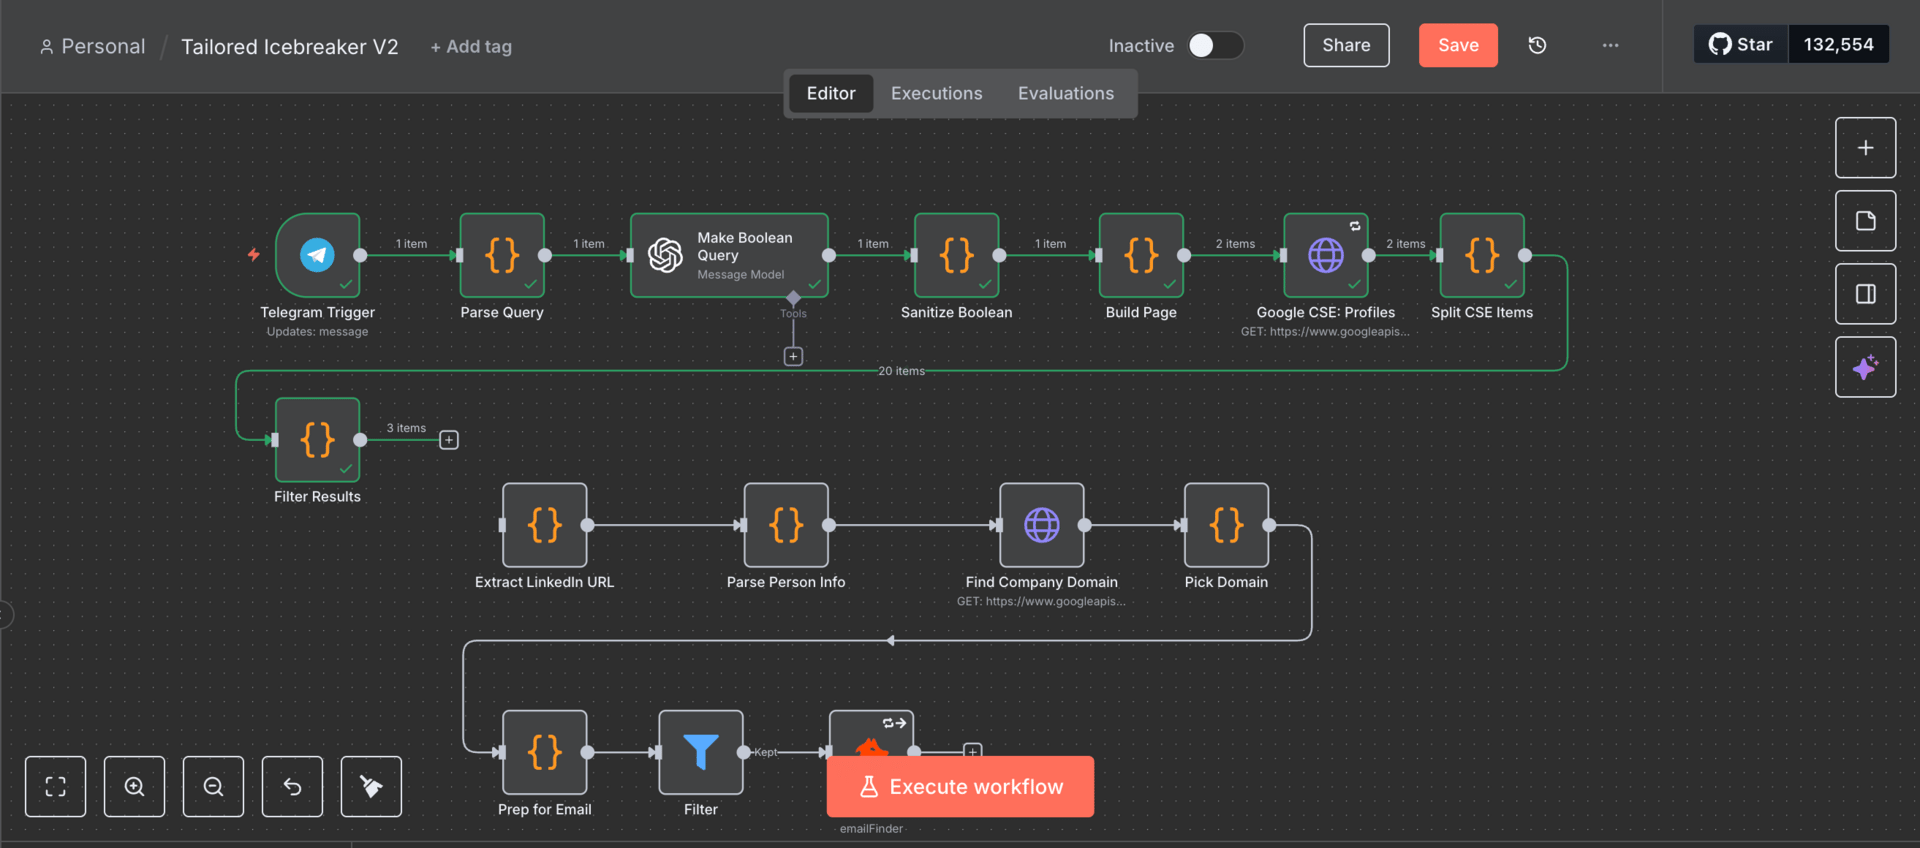The height and width of the screenshot is (848, 1920).
Task: Select the Make Boolean Query OpenAI node
Action: click(x=729, y=255)
